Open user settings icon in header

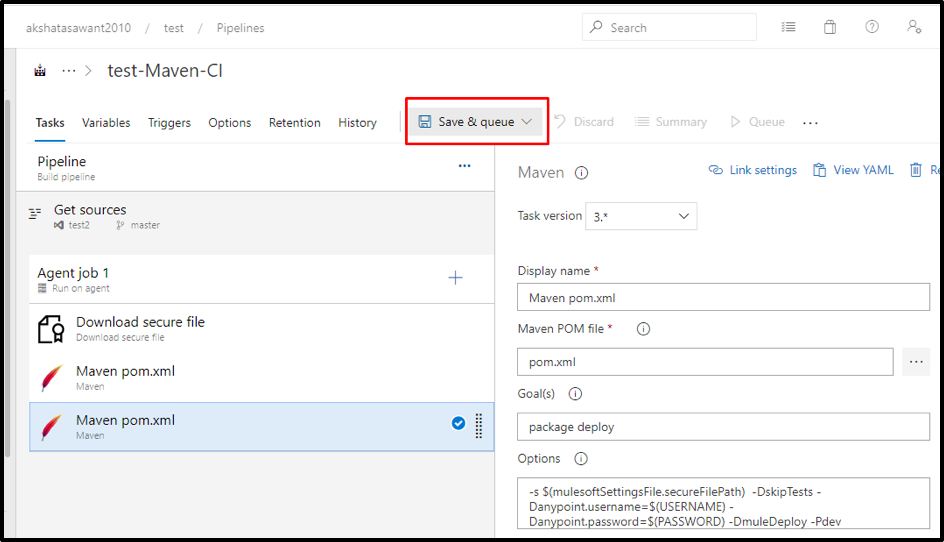point(914,27)
